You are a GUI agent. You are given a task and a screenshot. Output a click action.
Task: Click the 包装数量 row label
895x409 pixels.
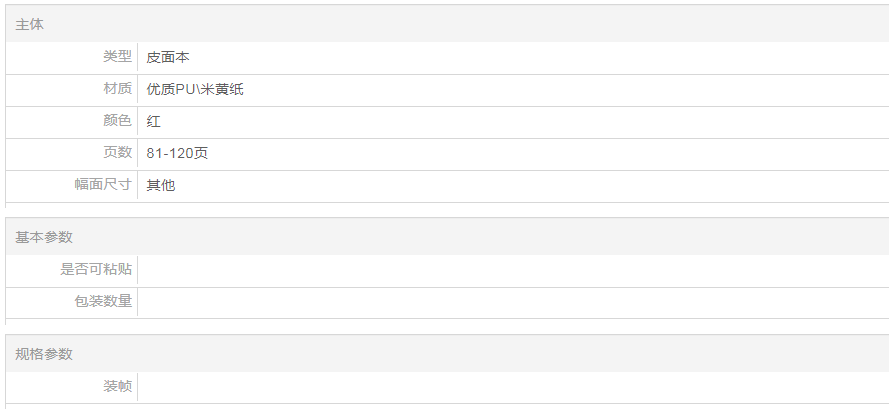click(x=103, y=301)
